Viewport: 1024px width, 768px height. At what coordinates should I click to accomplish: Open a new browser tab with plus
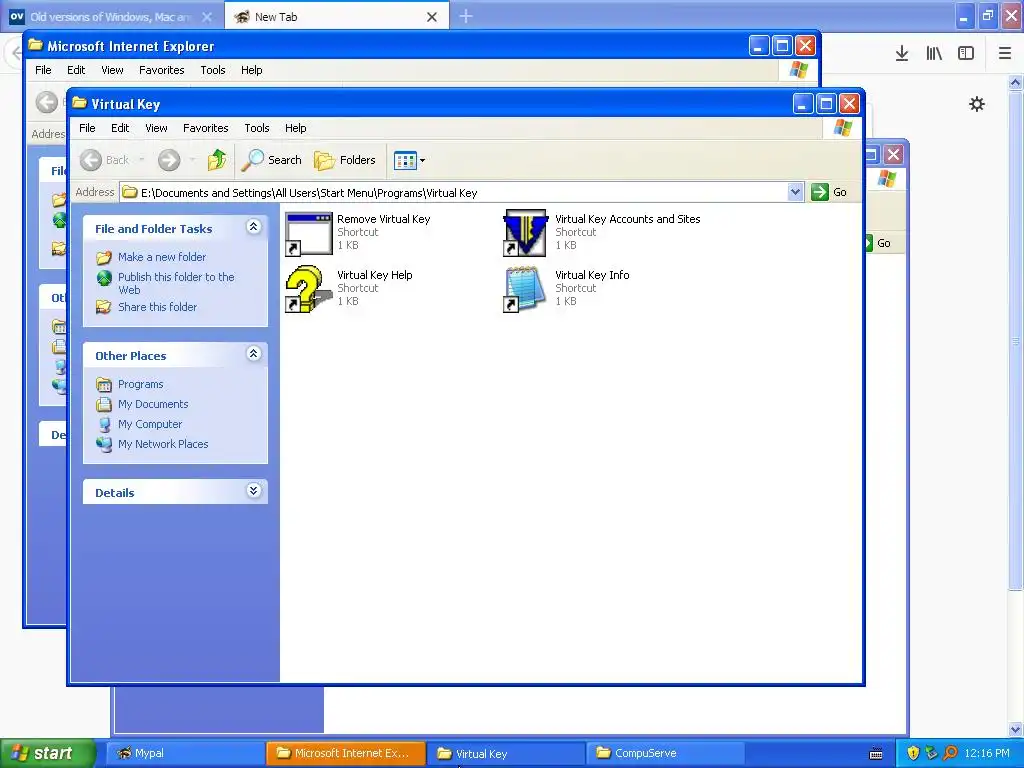466,17
